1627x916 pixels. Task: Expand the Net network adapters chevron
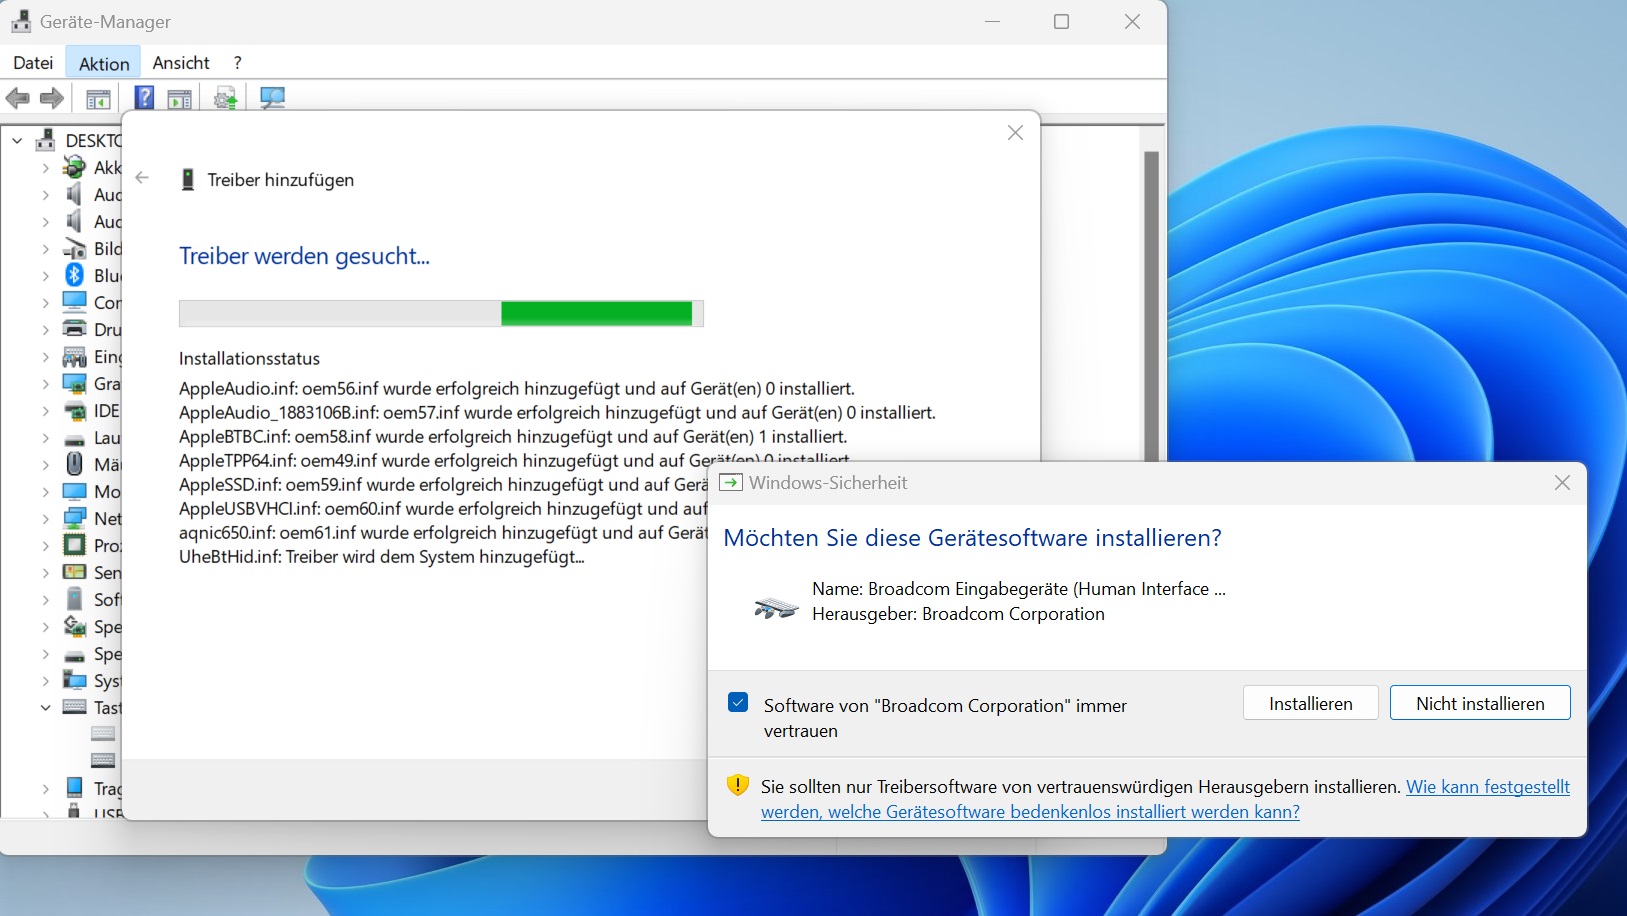click(45, 519)
